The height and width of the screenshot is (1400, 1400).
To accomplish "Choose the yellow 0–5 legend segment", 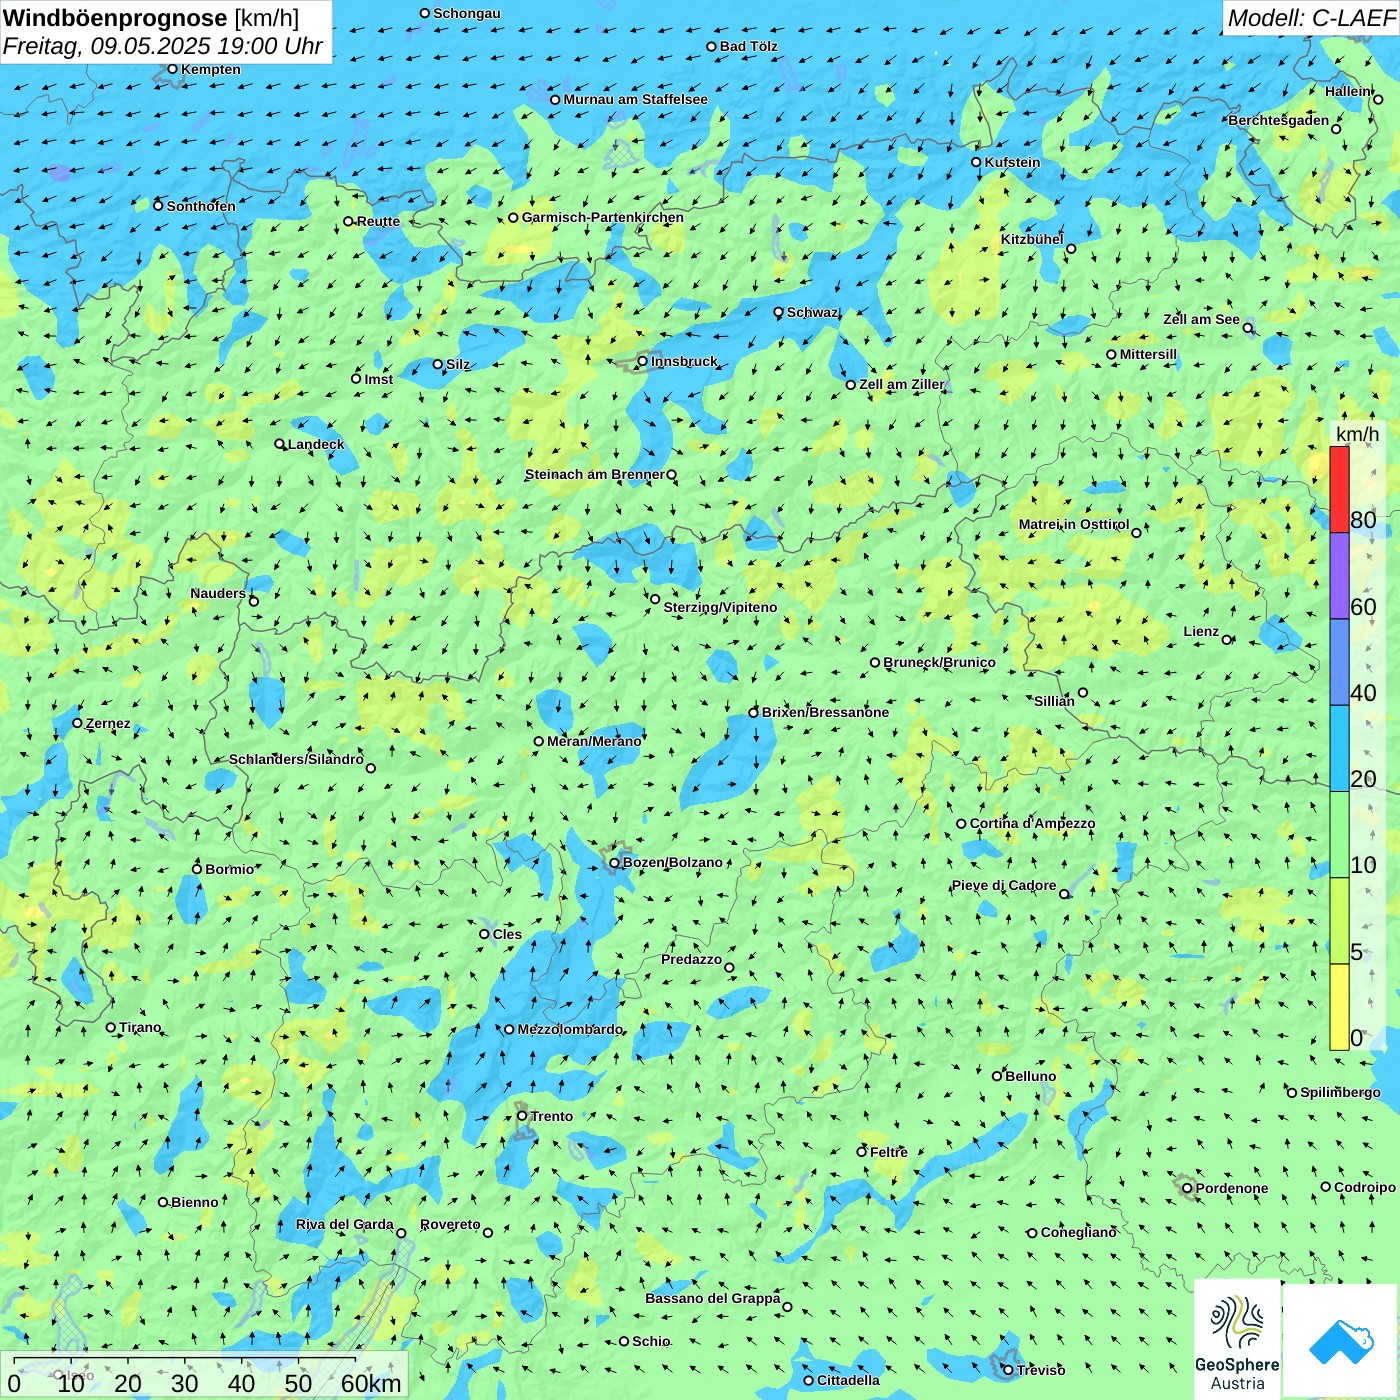I will click(x=1339, y=1007).
